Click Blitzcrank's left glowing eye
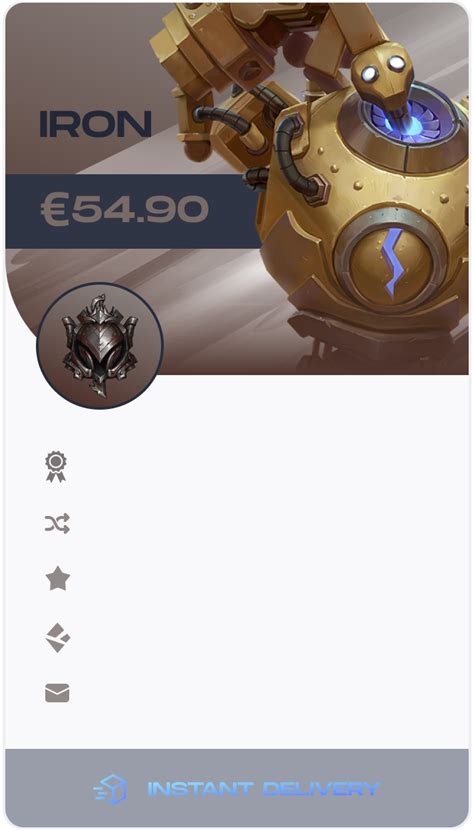 pos(371,74)
